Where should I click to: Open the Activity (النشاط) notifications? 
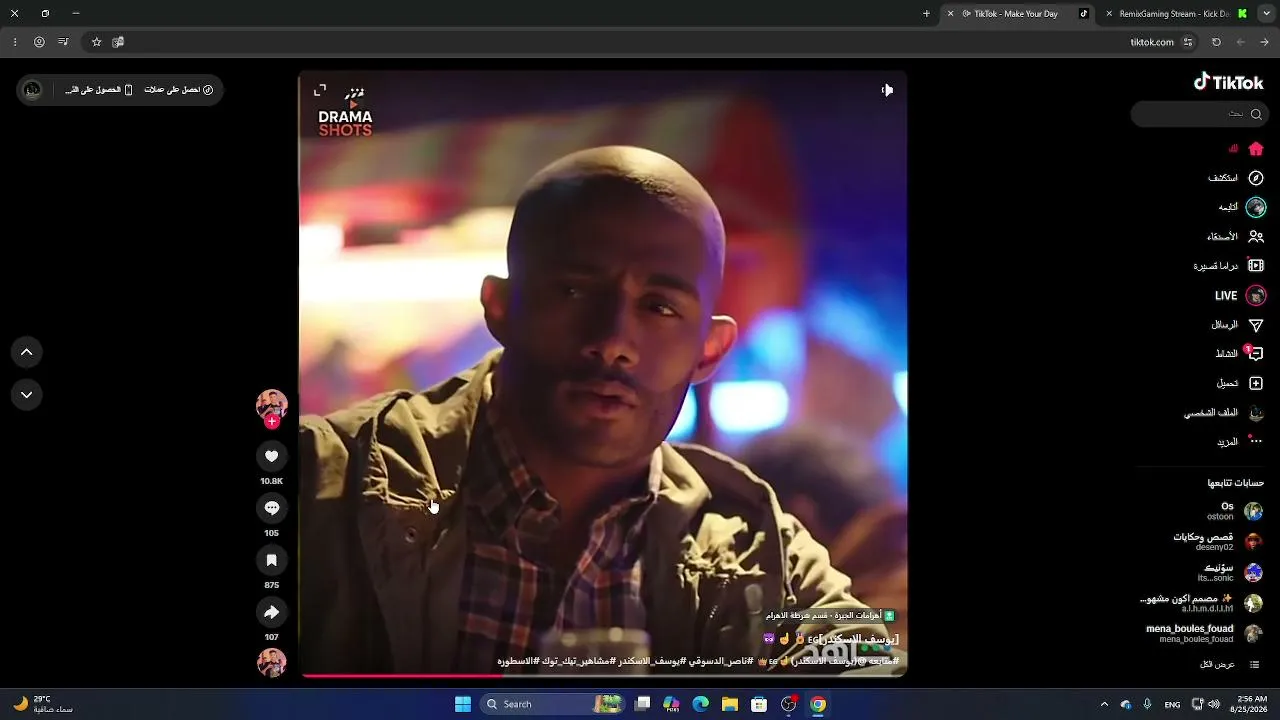click(1240, 354)
